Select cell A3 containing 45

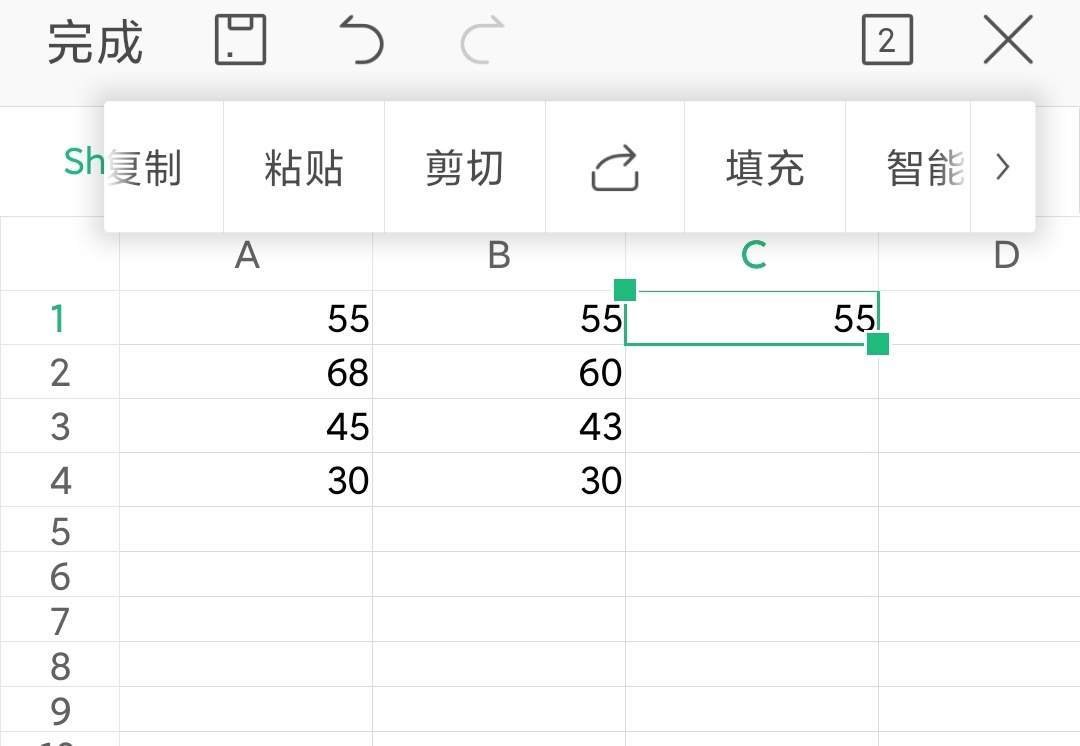coord(246,426)
